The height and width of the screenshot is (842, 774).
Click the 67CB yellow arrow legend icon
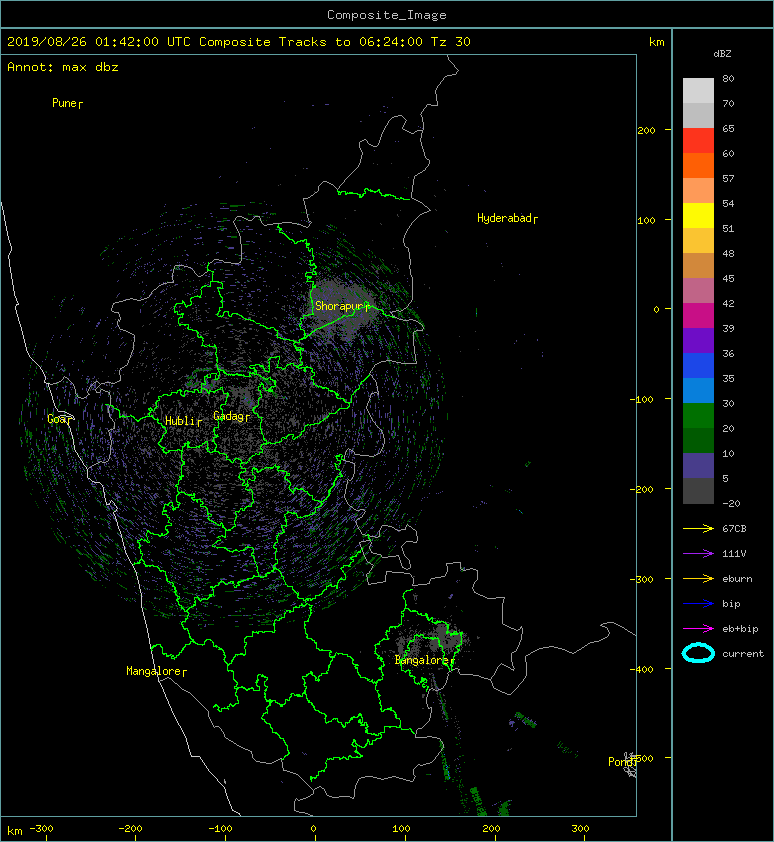pos(698,528)
